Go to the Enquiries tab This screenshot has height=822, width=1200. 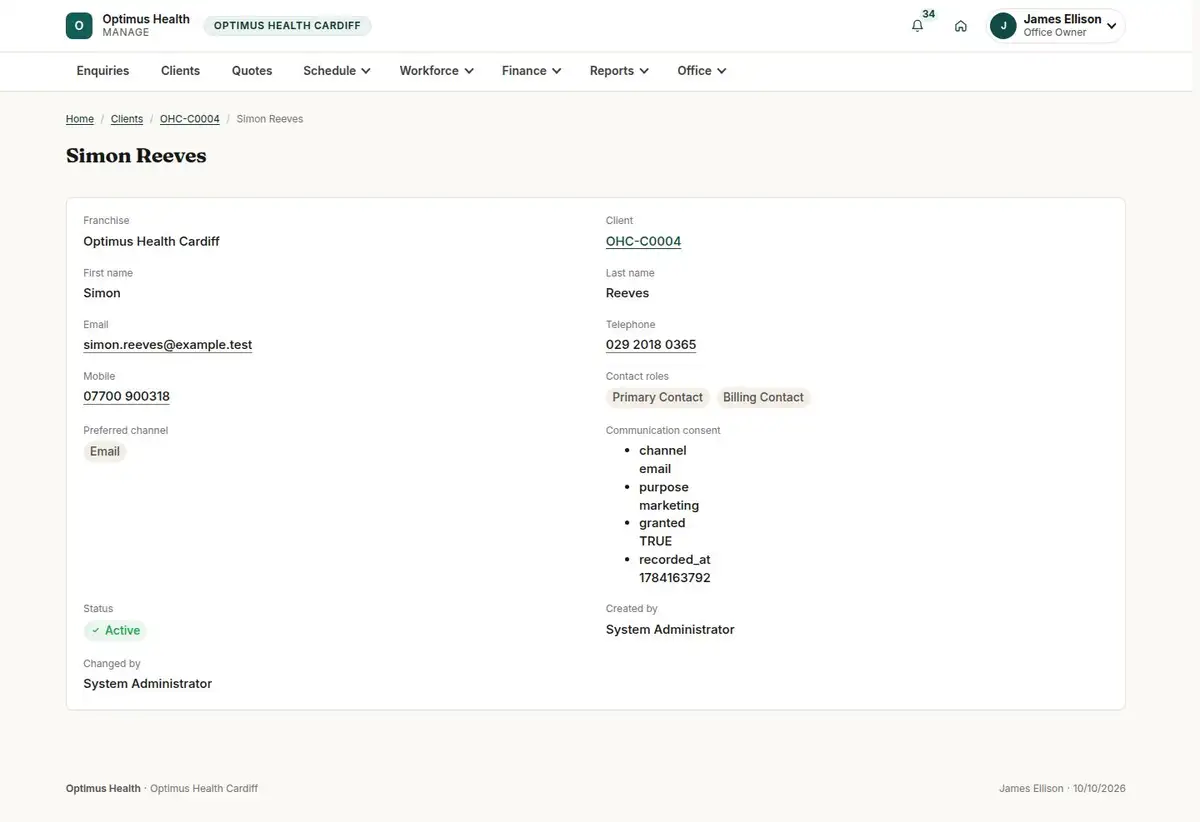[x=103, y=71]
